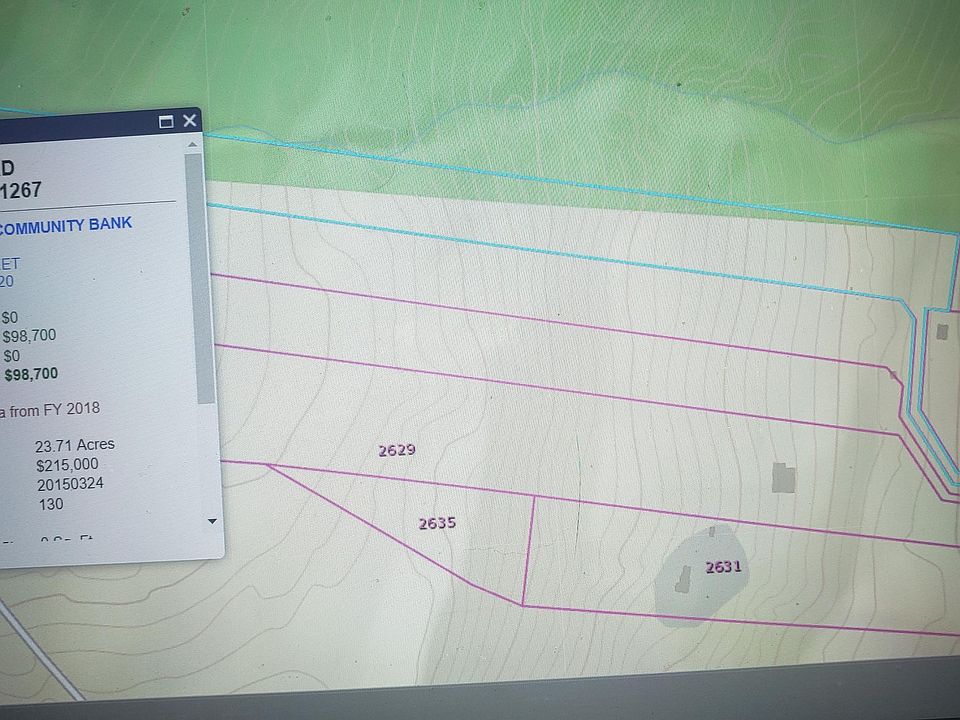Click the 20150324 sale date value

pos(70,484)
